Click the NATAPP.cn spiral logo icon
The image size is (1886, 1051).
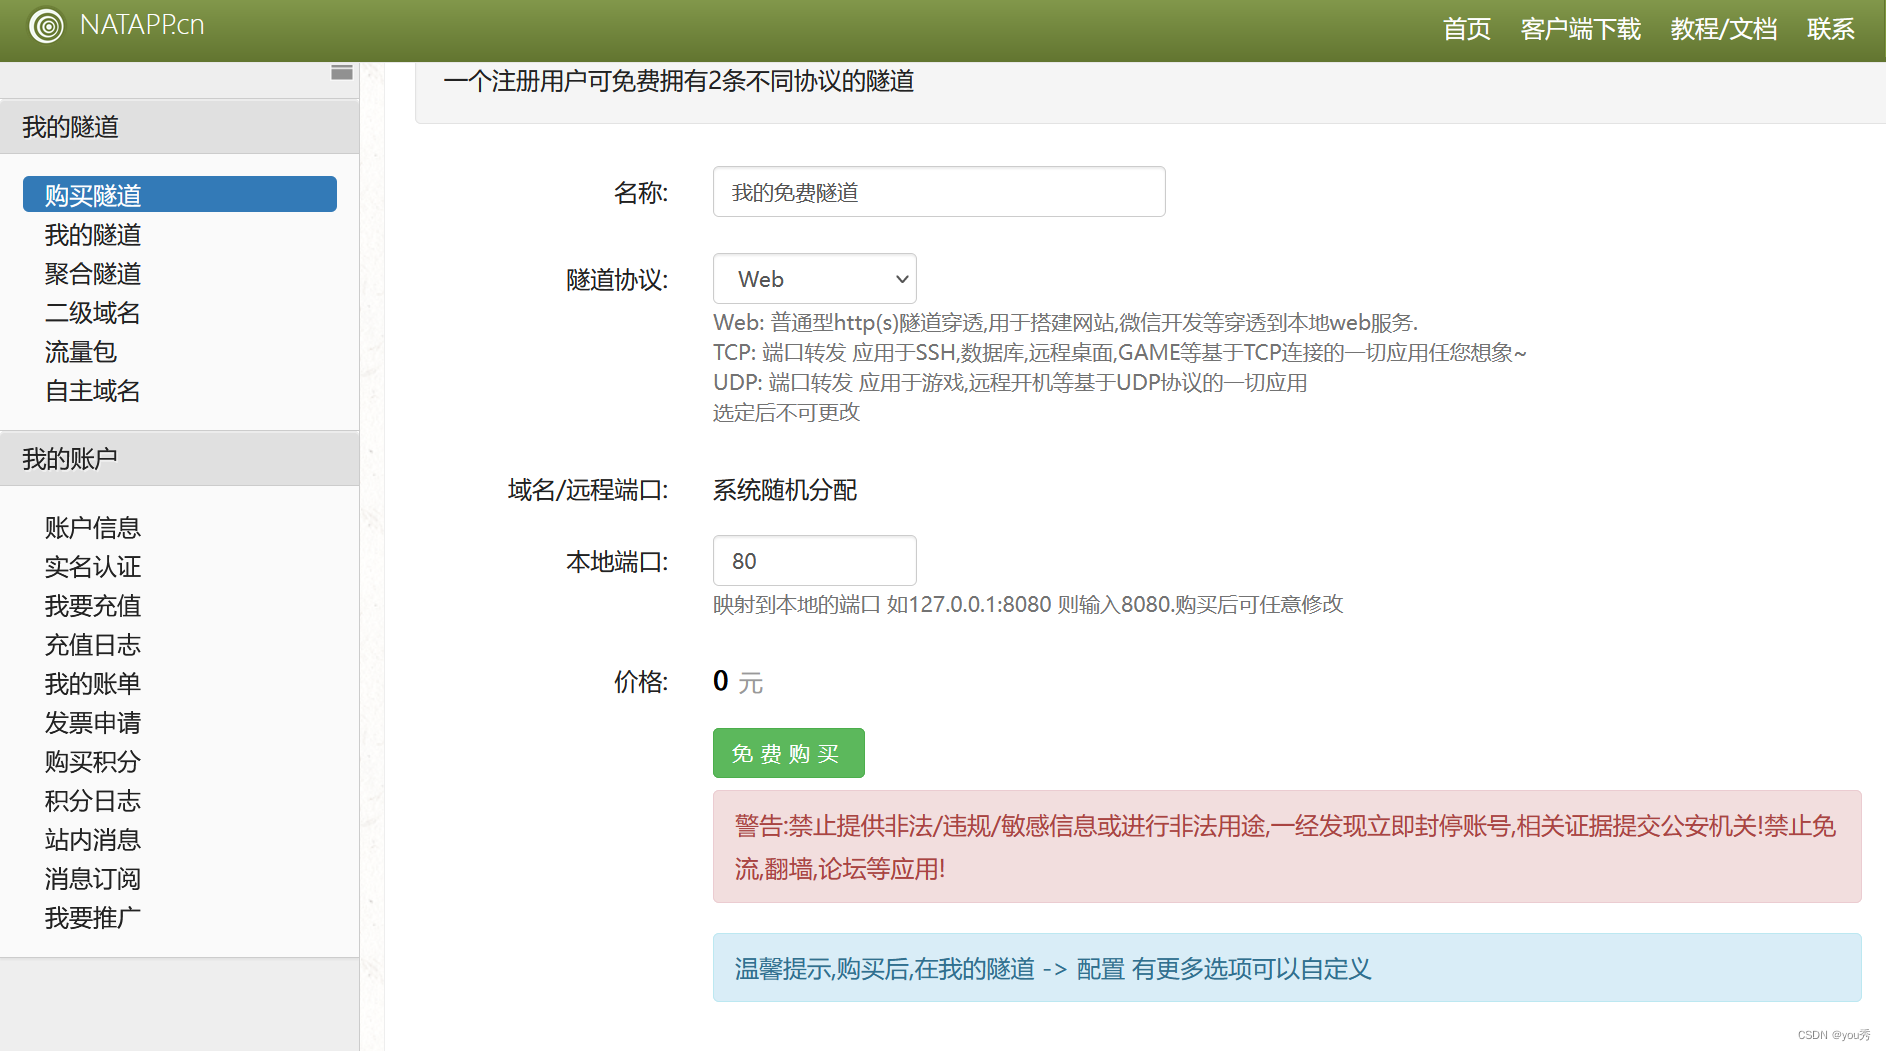coord(46,25)
